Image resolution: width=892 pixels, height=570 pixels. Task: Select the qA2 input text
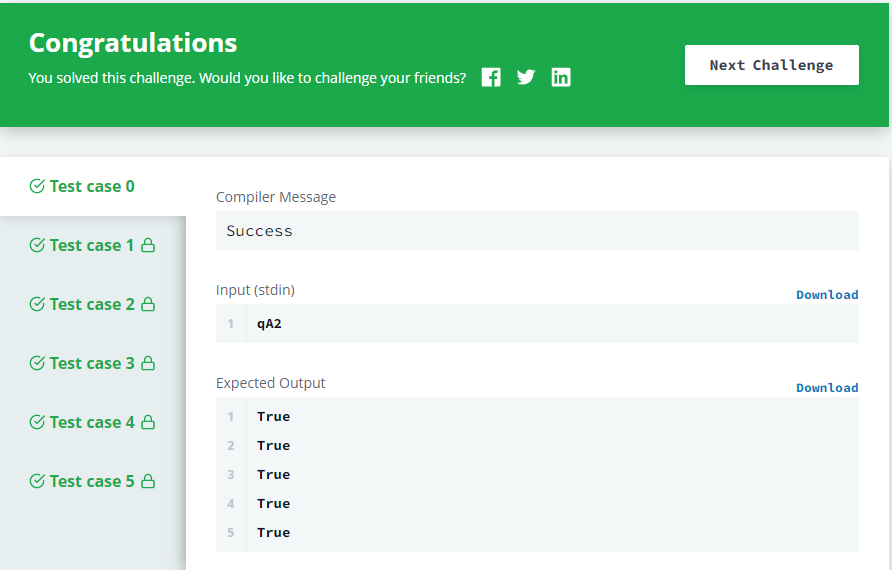click(x=269, y=324)
